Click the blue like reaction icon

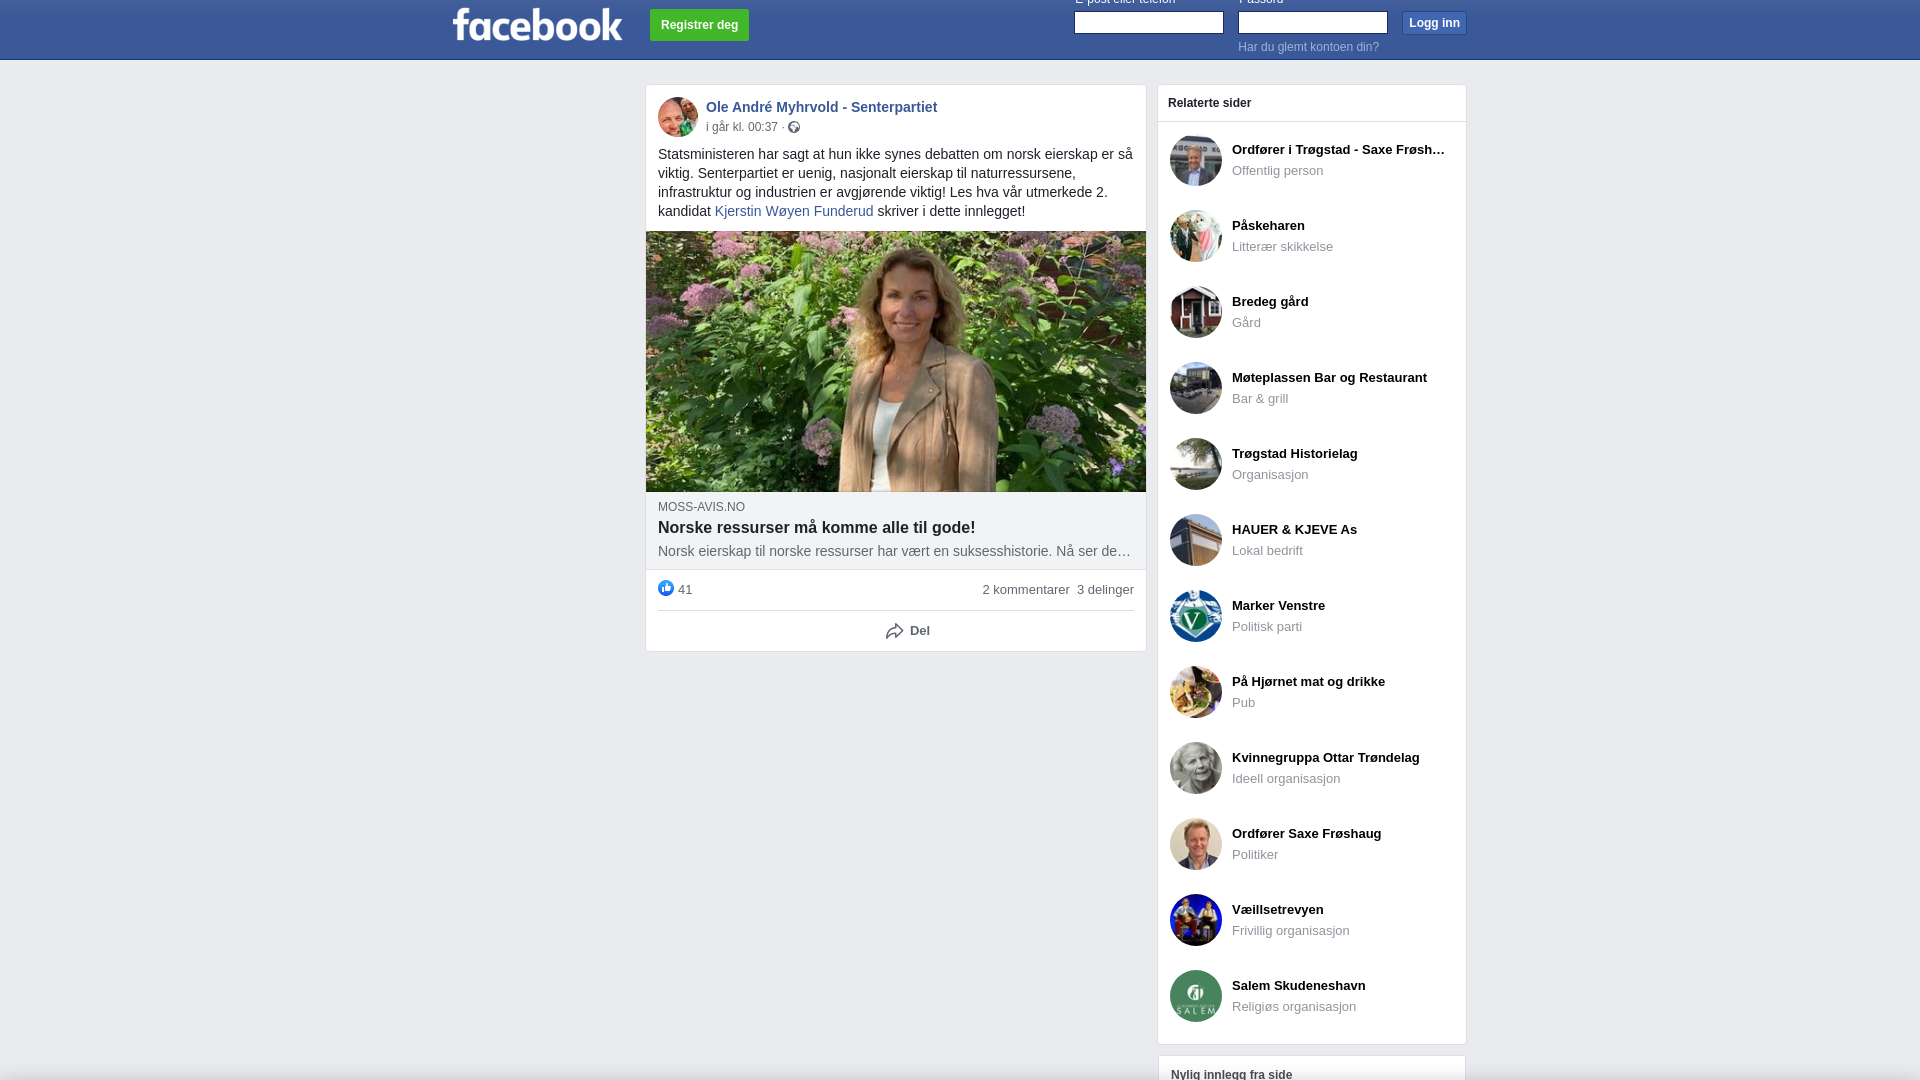666,588
